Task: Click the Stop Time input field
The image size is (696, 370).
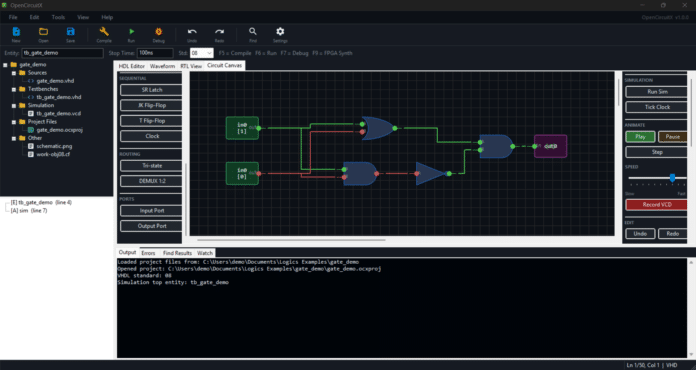Action: tap(155, 53)
